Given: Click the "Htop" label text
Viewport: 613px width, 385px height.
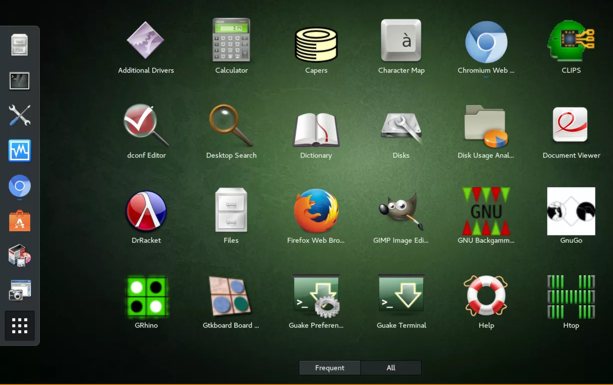Looking at the screenshot, I should click(x=571, y=325).
